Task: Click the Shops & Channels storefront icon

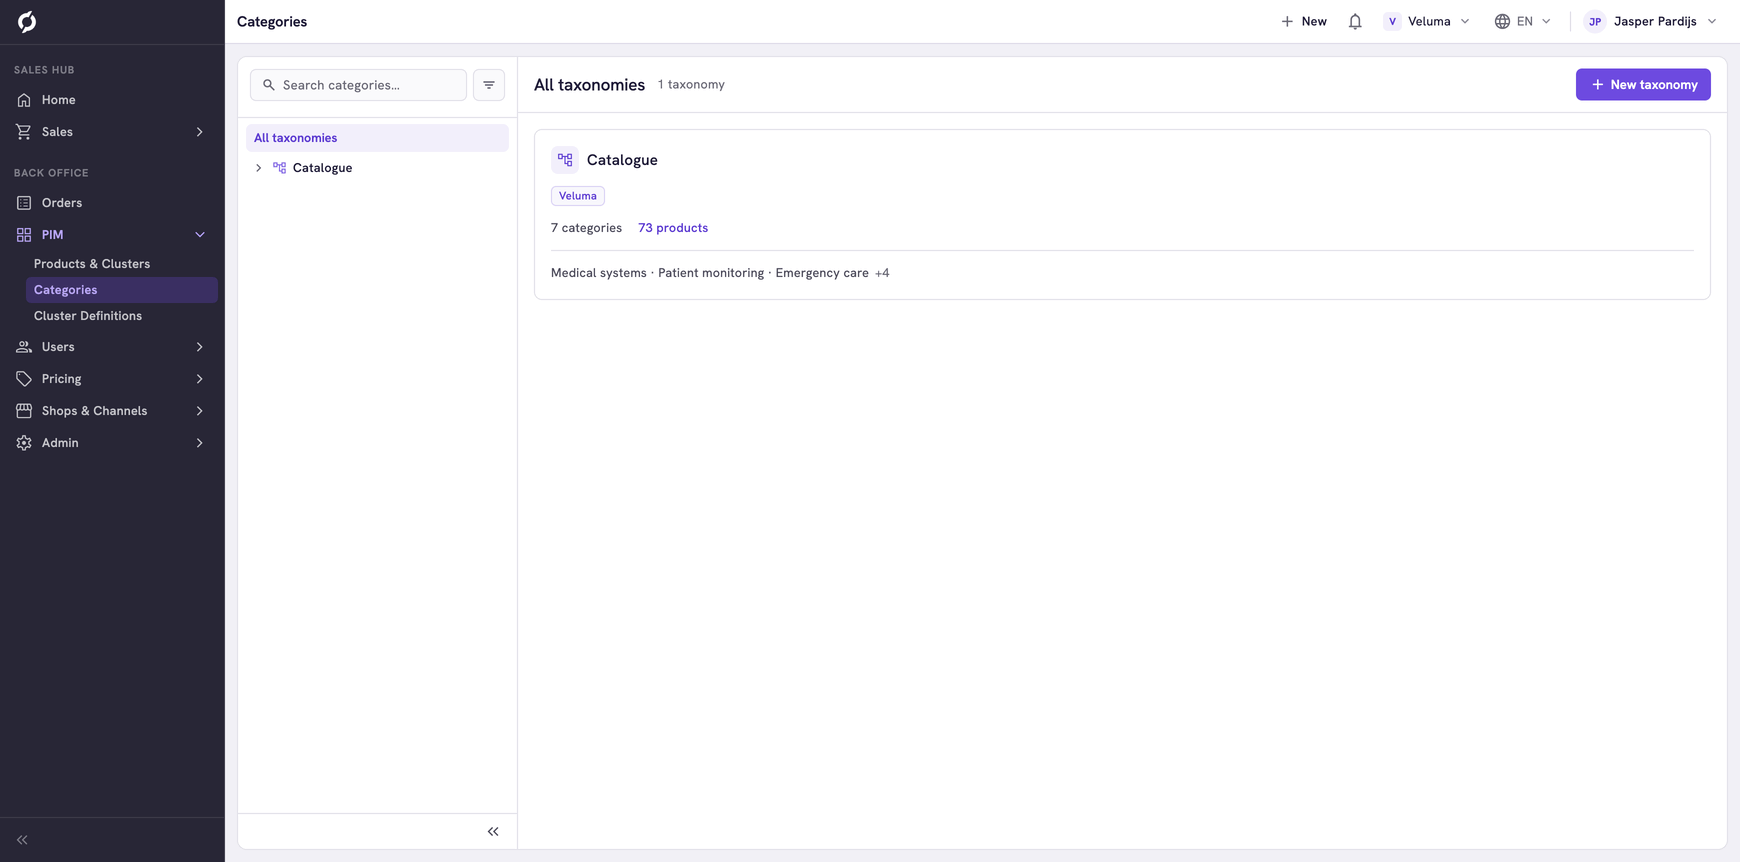Action: (x=24, y=411)
